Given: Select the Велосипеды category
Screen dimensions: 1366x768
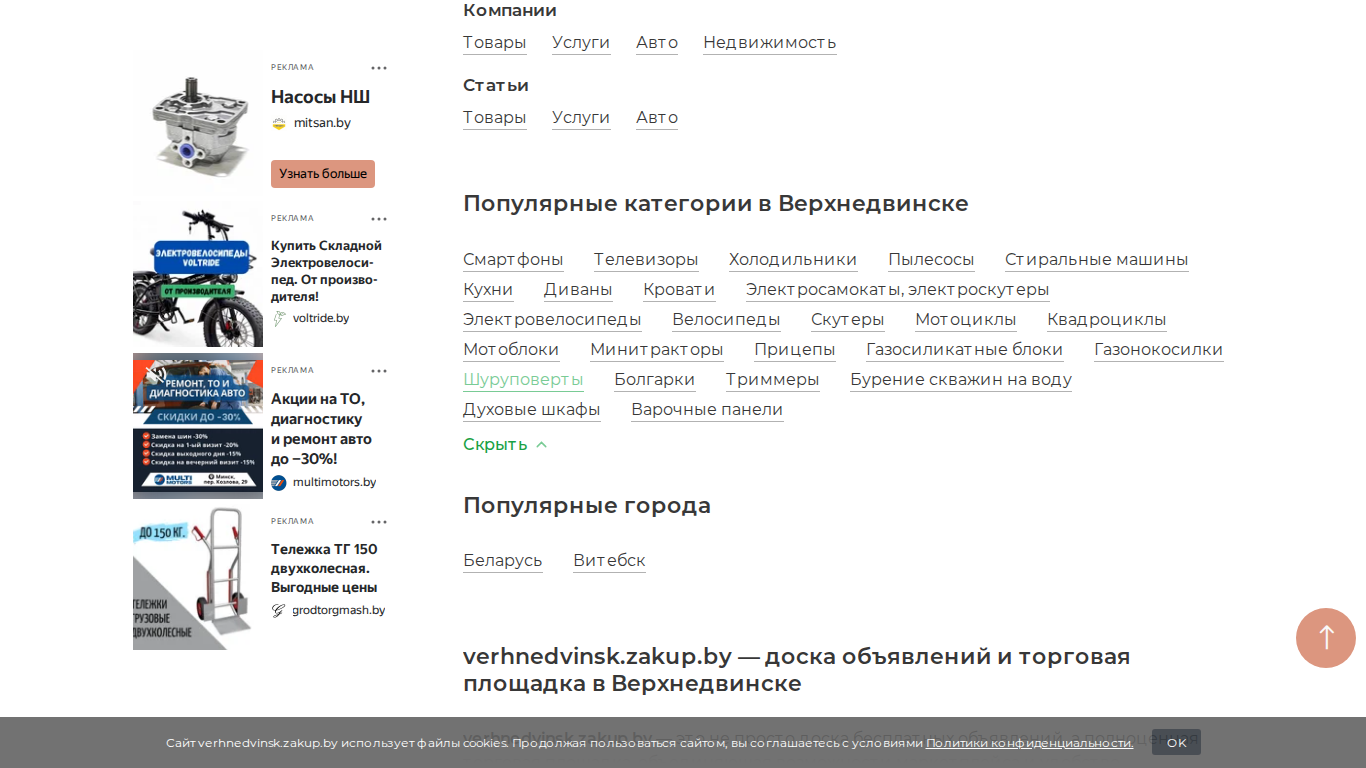Looking at the screenshot, I should [x=726, y=320].
